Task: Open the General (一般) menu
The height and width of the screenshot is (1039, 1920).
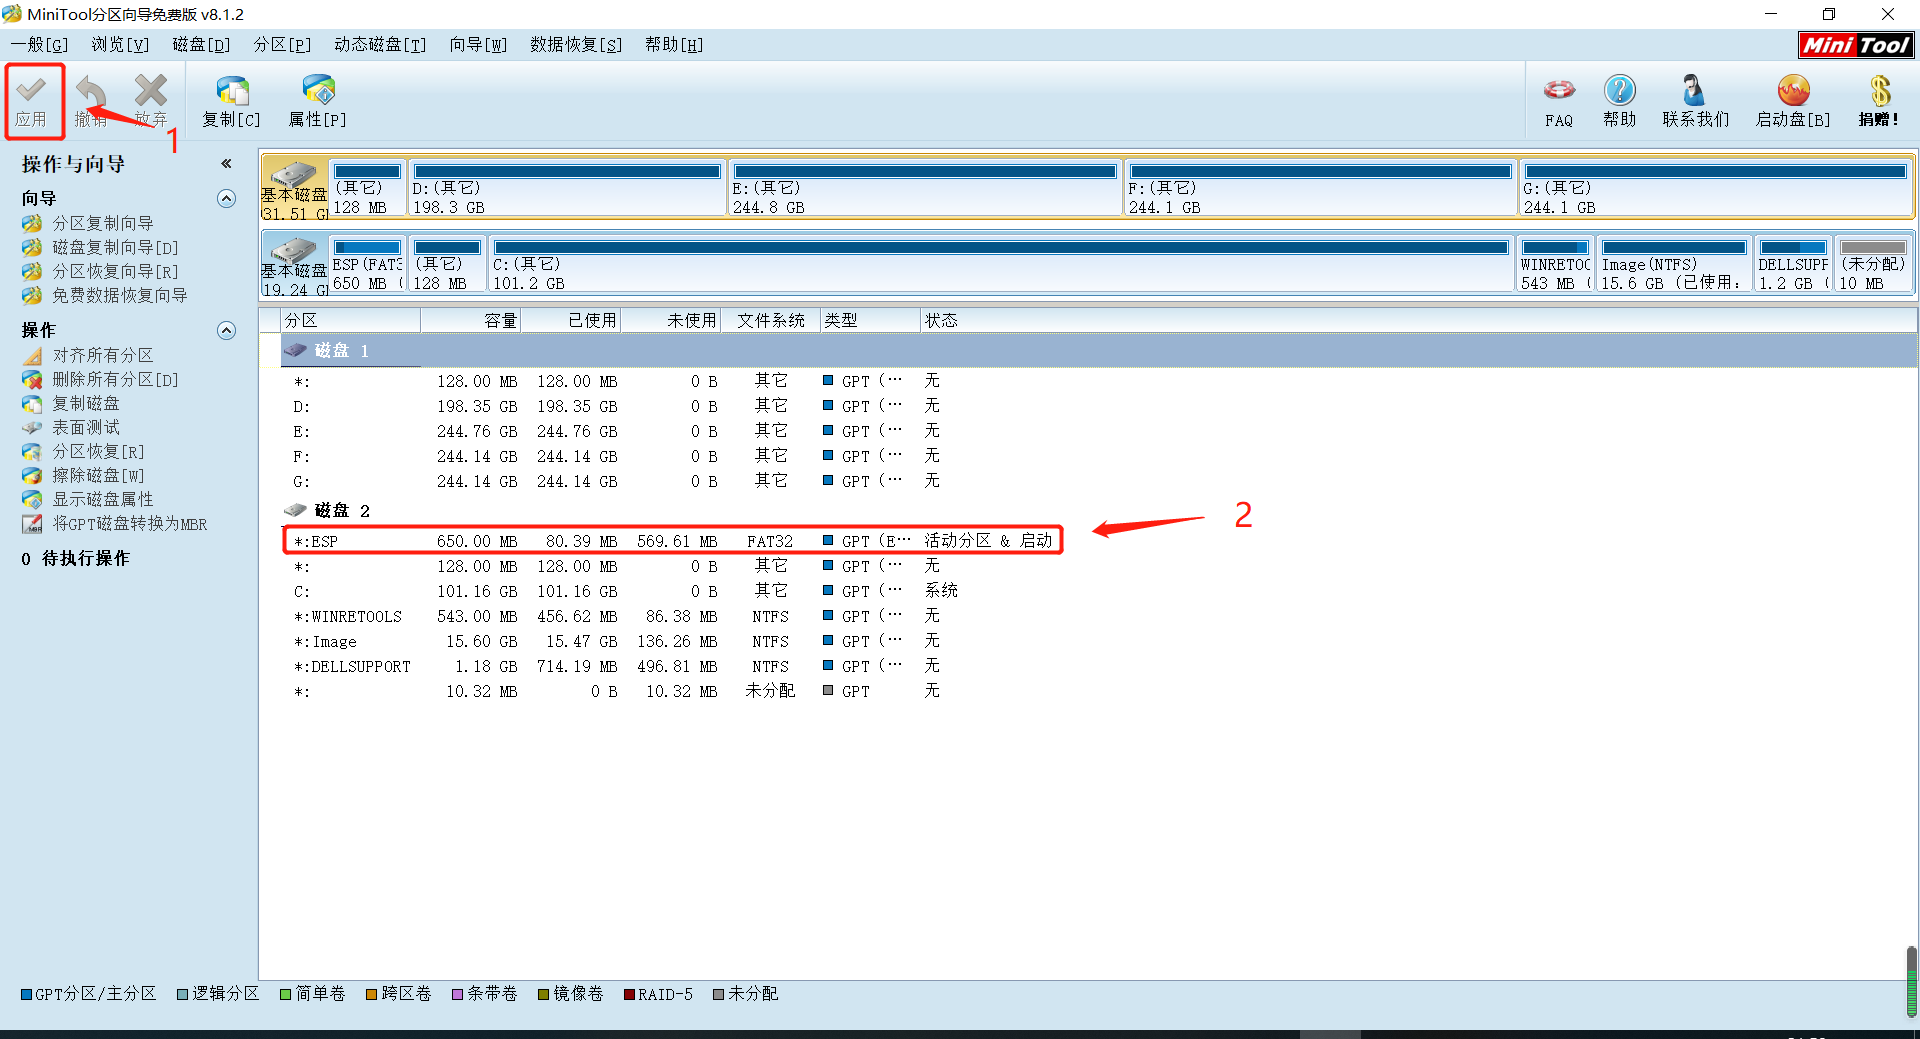Action: [40, 45]
